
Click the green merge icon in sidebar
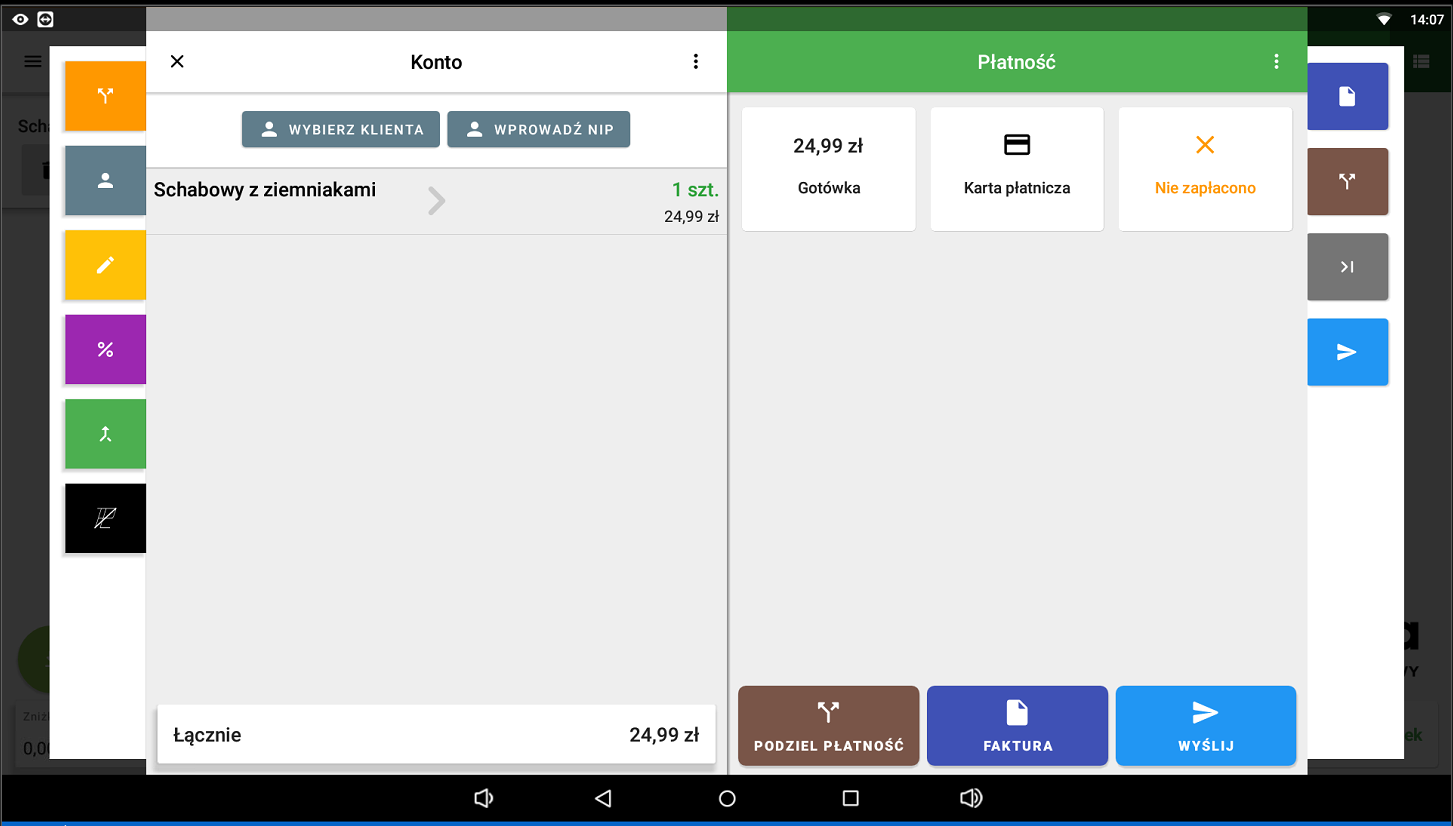(105, 434)
